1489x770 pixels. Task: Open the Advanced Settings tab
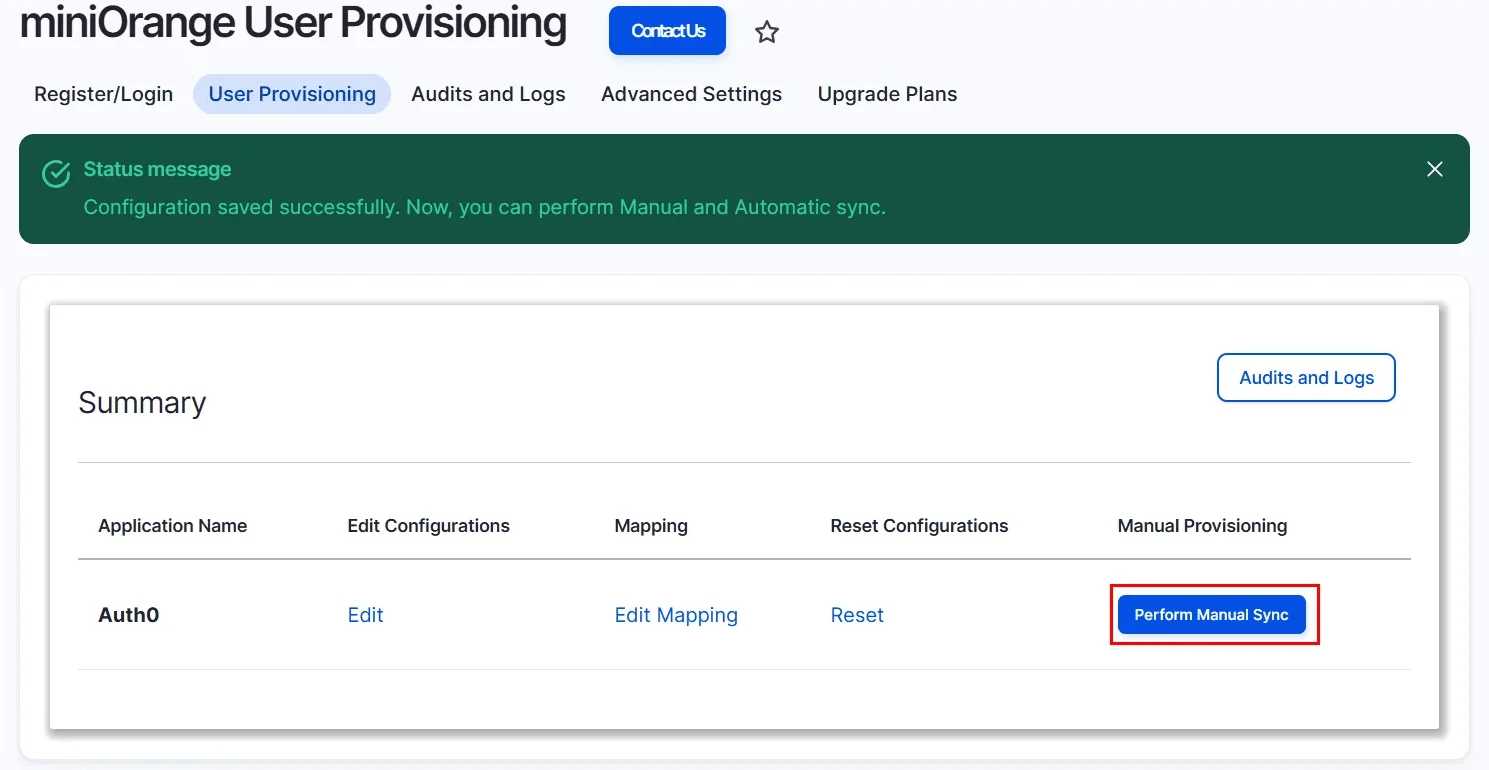point(692,94)
